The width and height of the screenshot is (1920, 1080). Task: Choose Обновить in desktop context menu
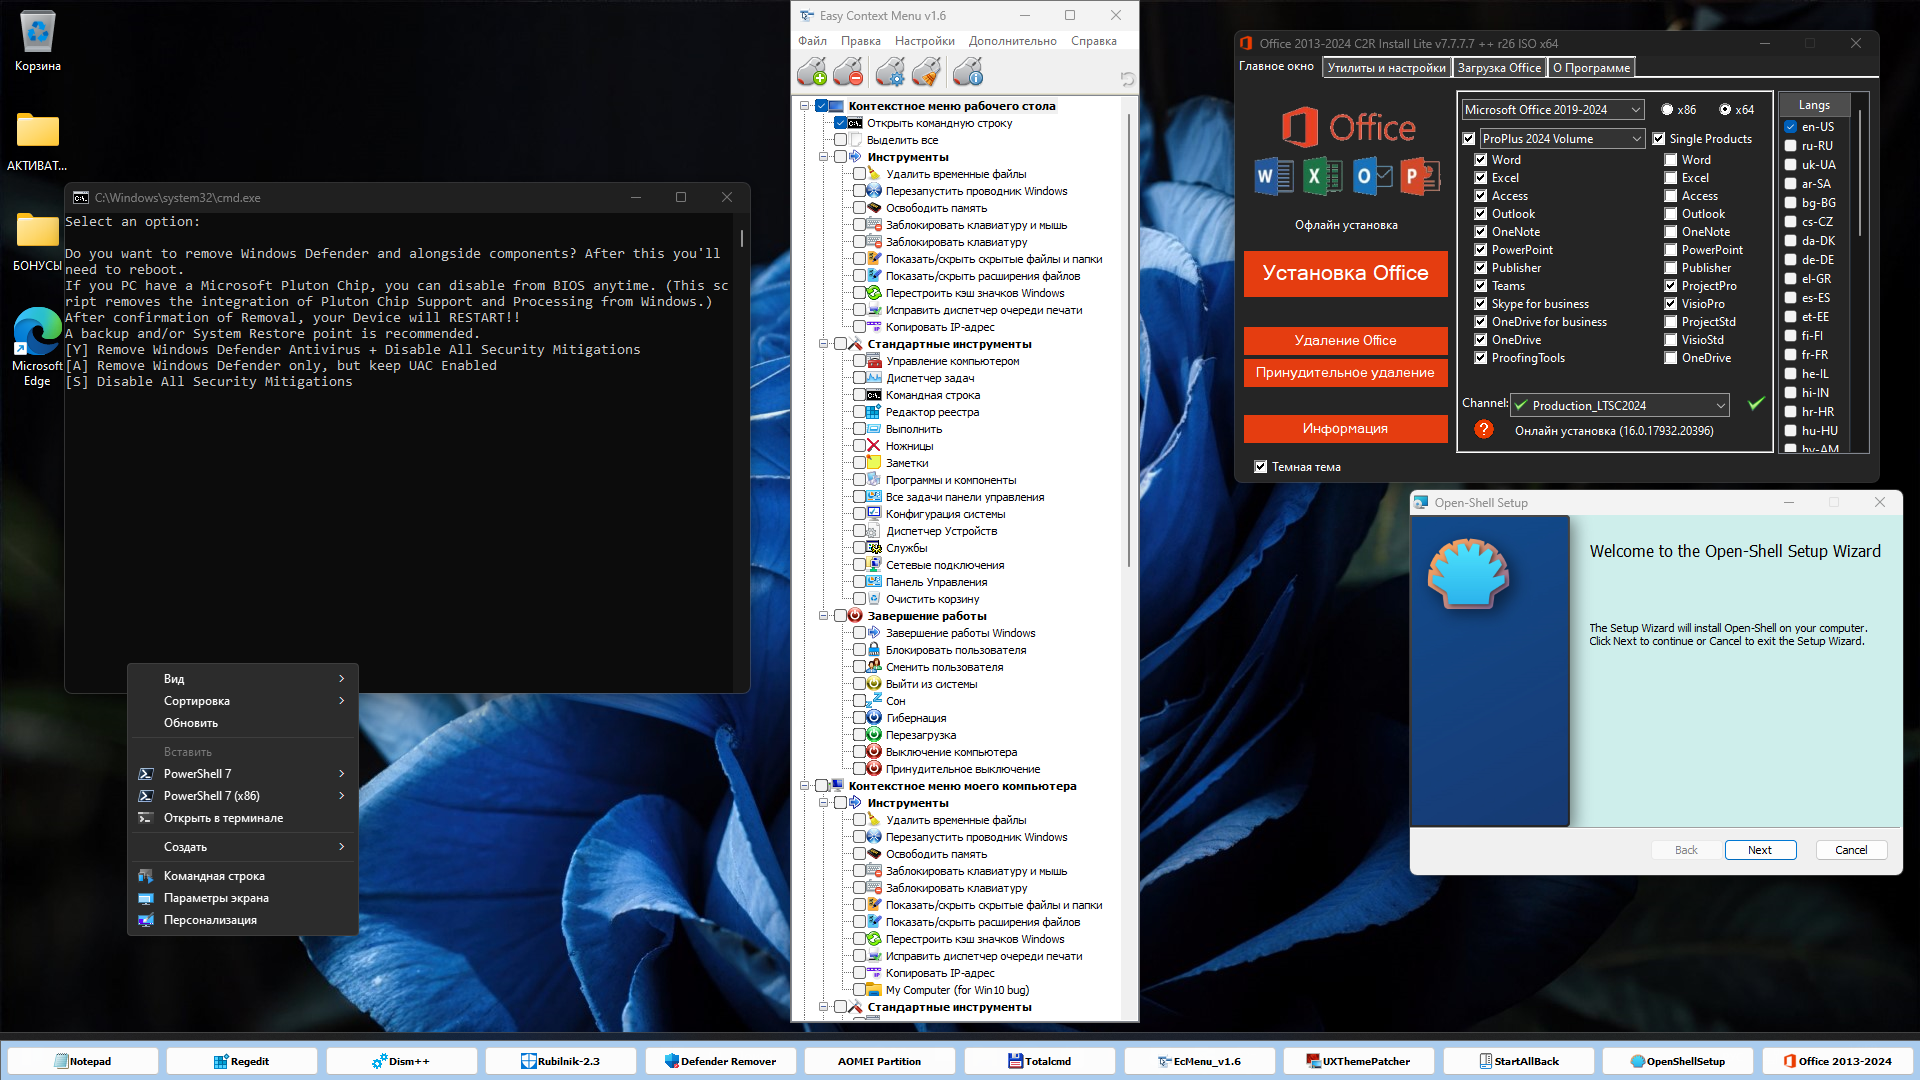(x=243, y=723)
